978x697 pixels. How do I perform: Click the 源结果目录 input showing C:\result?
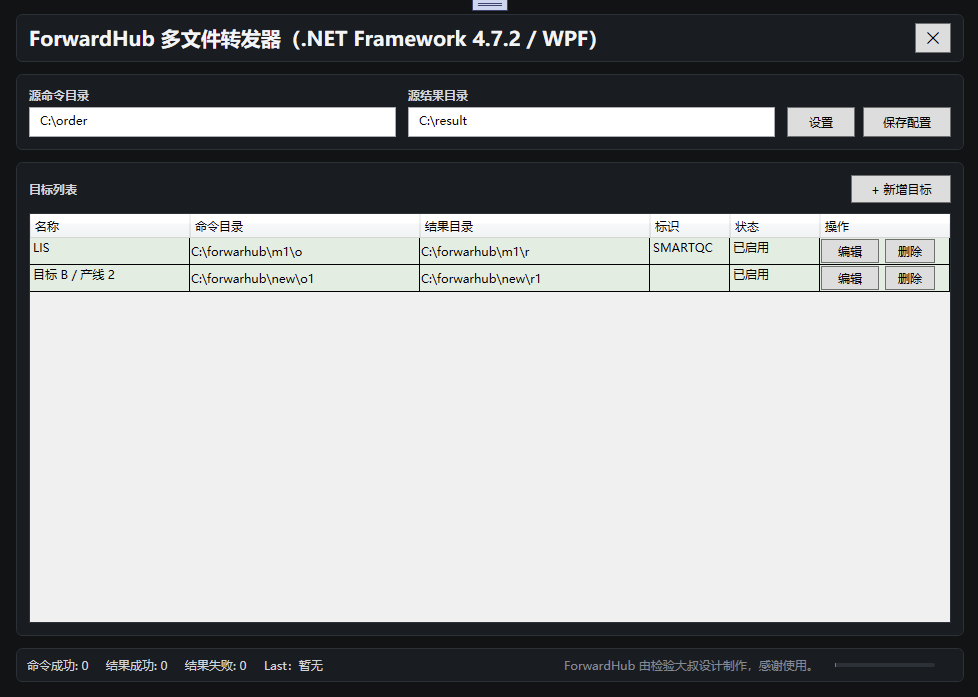coord(590,121)
